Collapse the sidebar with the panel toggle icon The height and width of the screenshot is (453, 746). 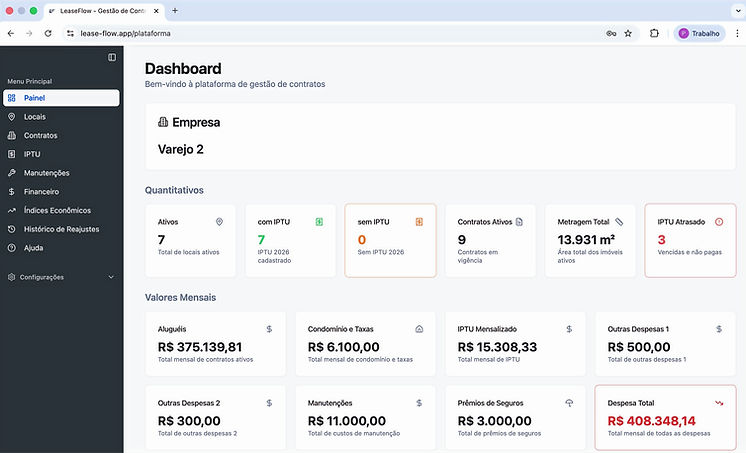(x=112, y=57)
